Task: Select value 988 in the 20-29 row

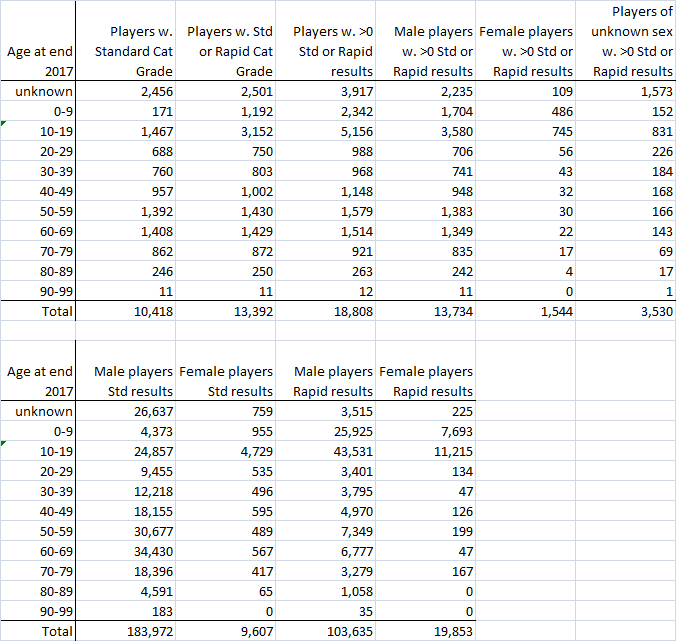Action: point(325,151)
